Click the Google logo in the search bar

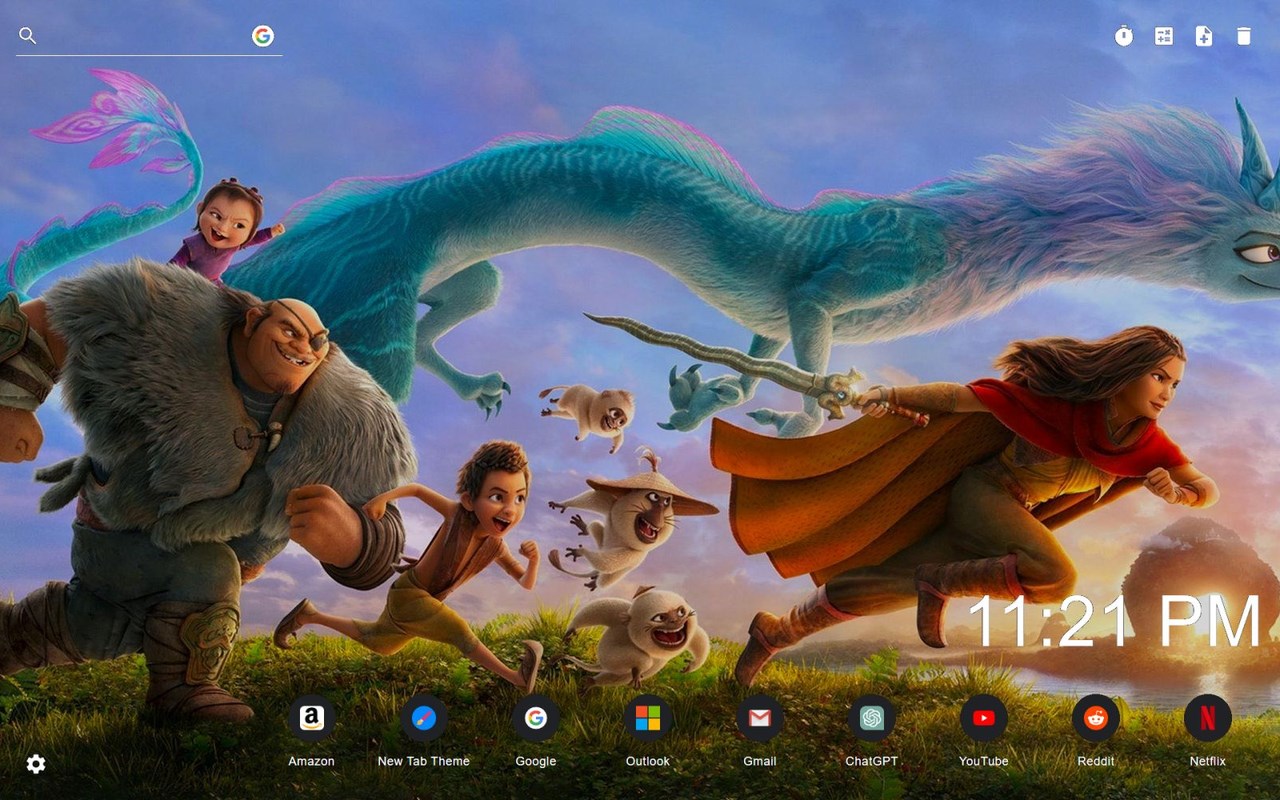tap(263, 36)
